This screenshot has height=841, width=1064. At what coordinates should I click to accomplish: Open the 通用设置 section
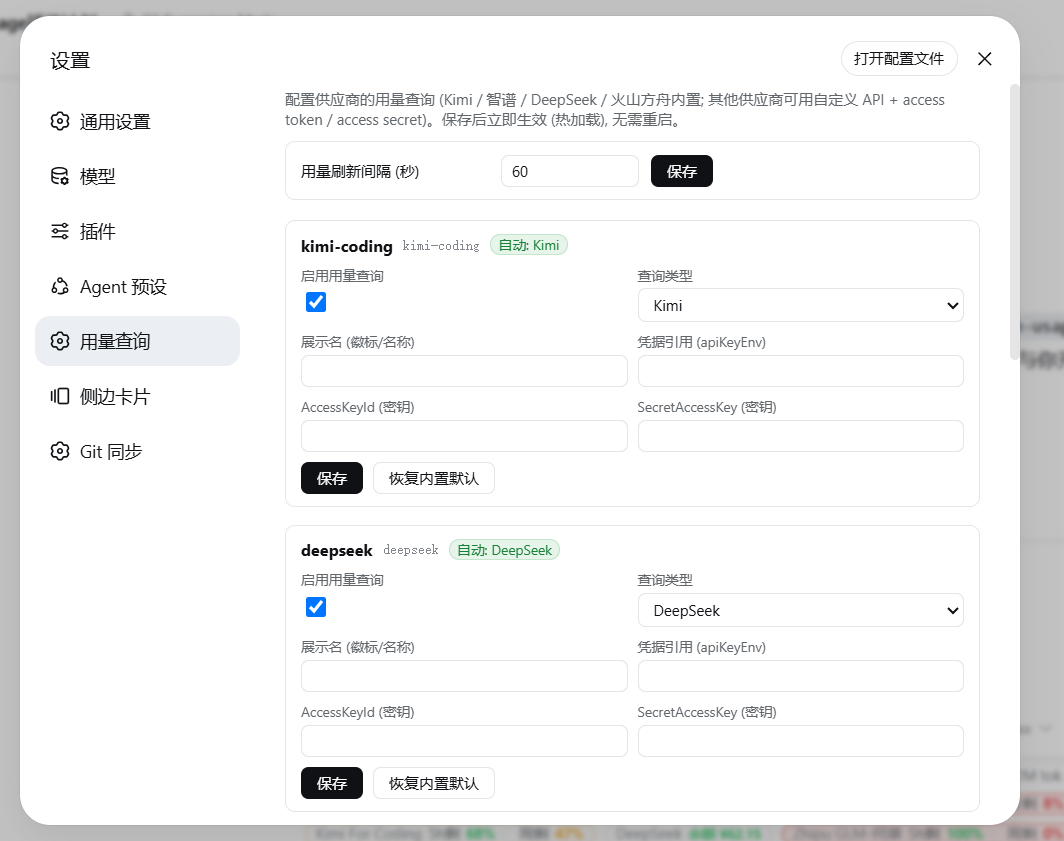point(137,122)
